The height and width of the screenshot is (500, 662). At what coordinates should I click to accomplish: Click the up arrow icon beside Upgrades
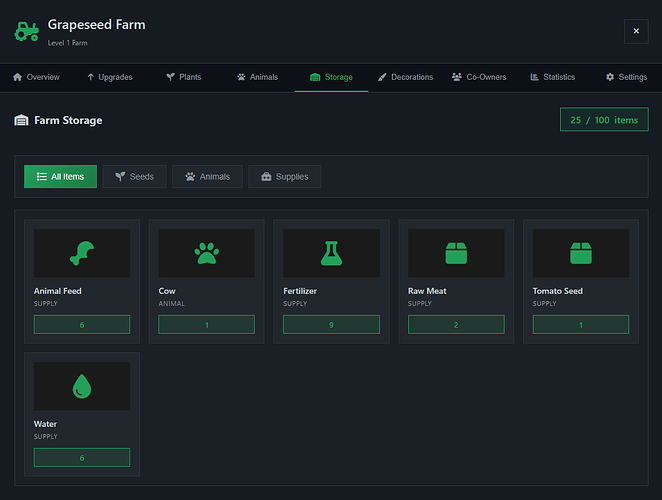90,77
